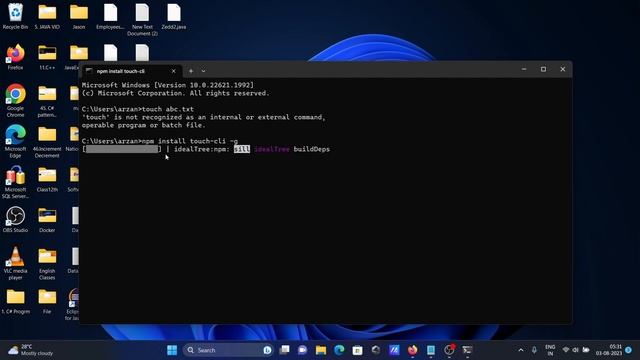Open Microsoft Edge from the taskbar
640x360 pixels.
[339, 350]
